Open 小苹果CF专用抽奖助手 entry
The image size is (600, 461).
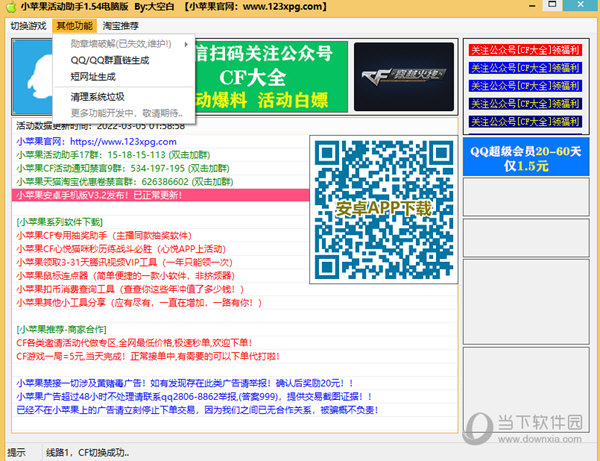tap(161, 235)
